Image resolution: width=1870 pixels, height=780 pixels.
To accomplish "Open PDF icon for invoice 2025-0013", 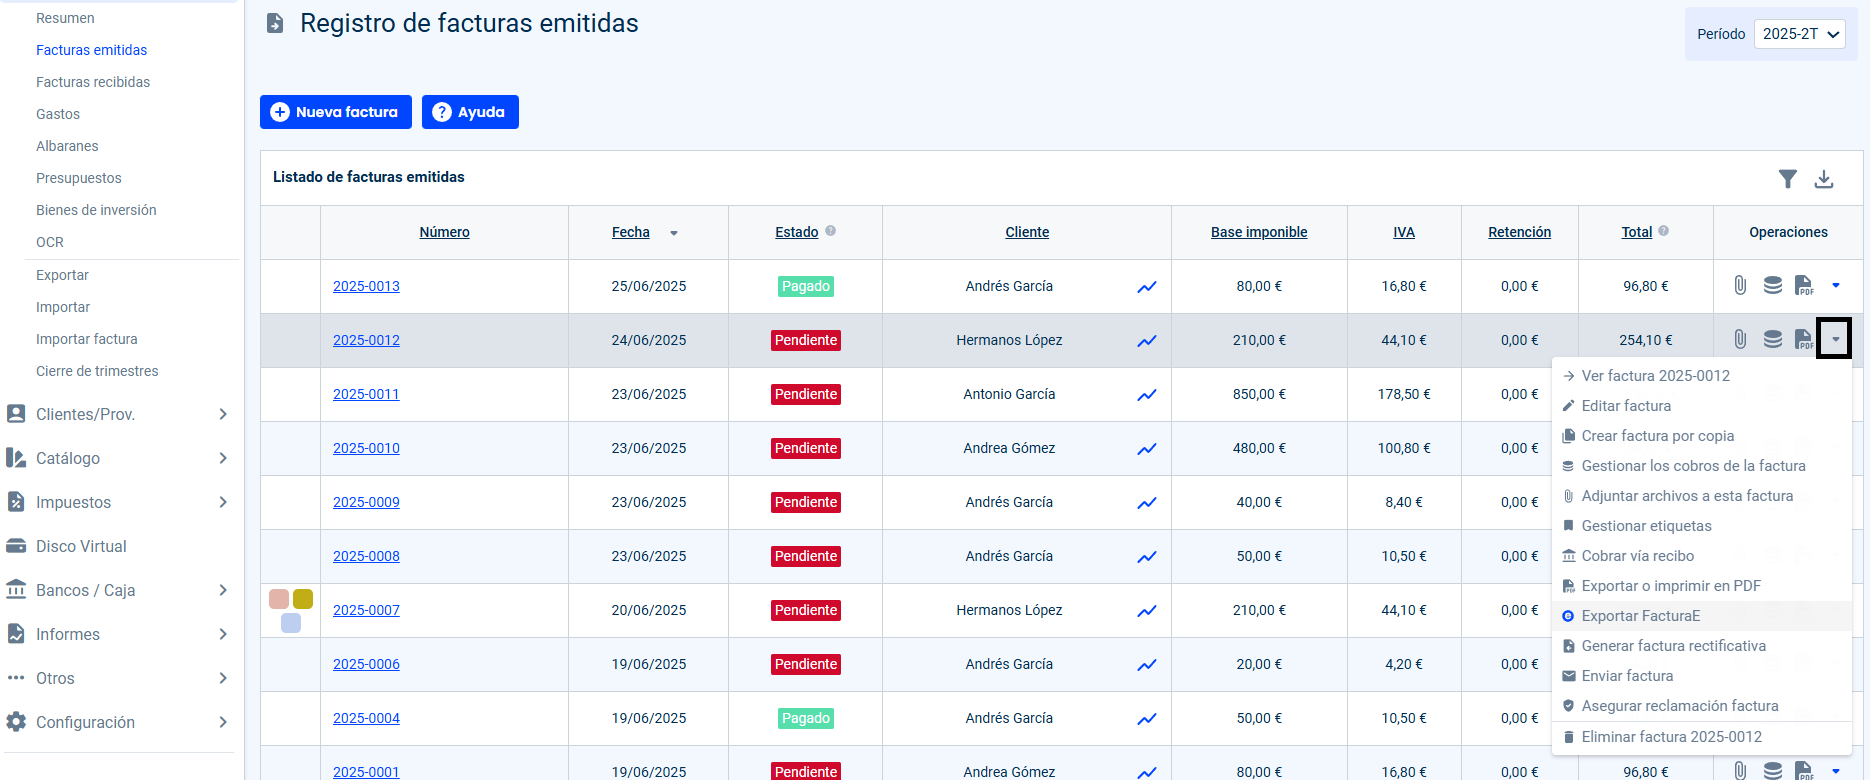I will point(1804,286).
